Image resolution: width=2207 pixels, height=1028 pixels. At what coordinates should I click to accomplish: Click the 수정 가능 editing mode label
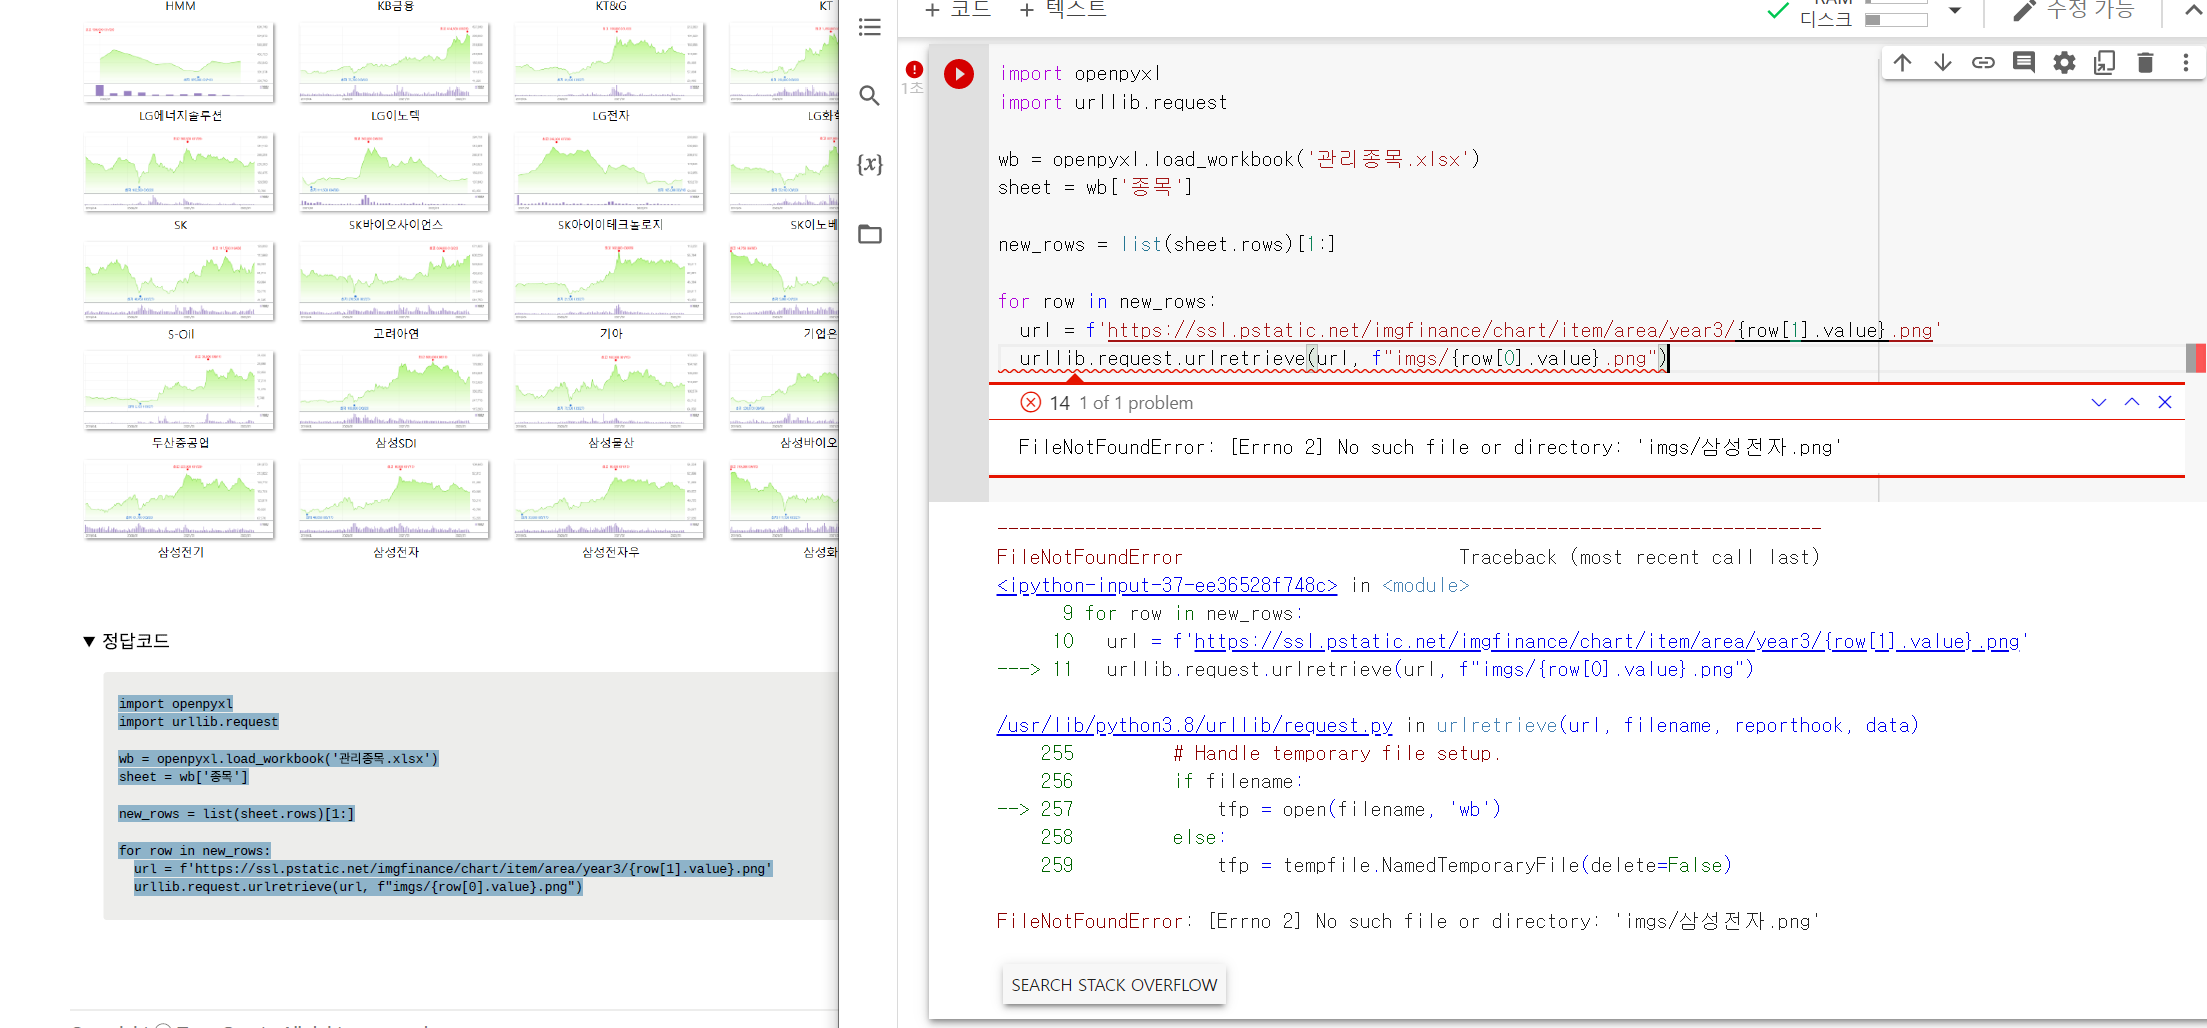click(x=2091, y=10)
